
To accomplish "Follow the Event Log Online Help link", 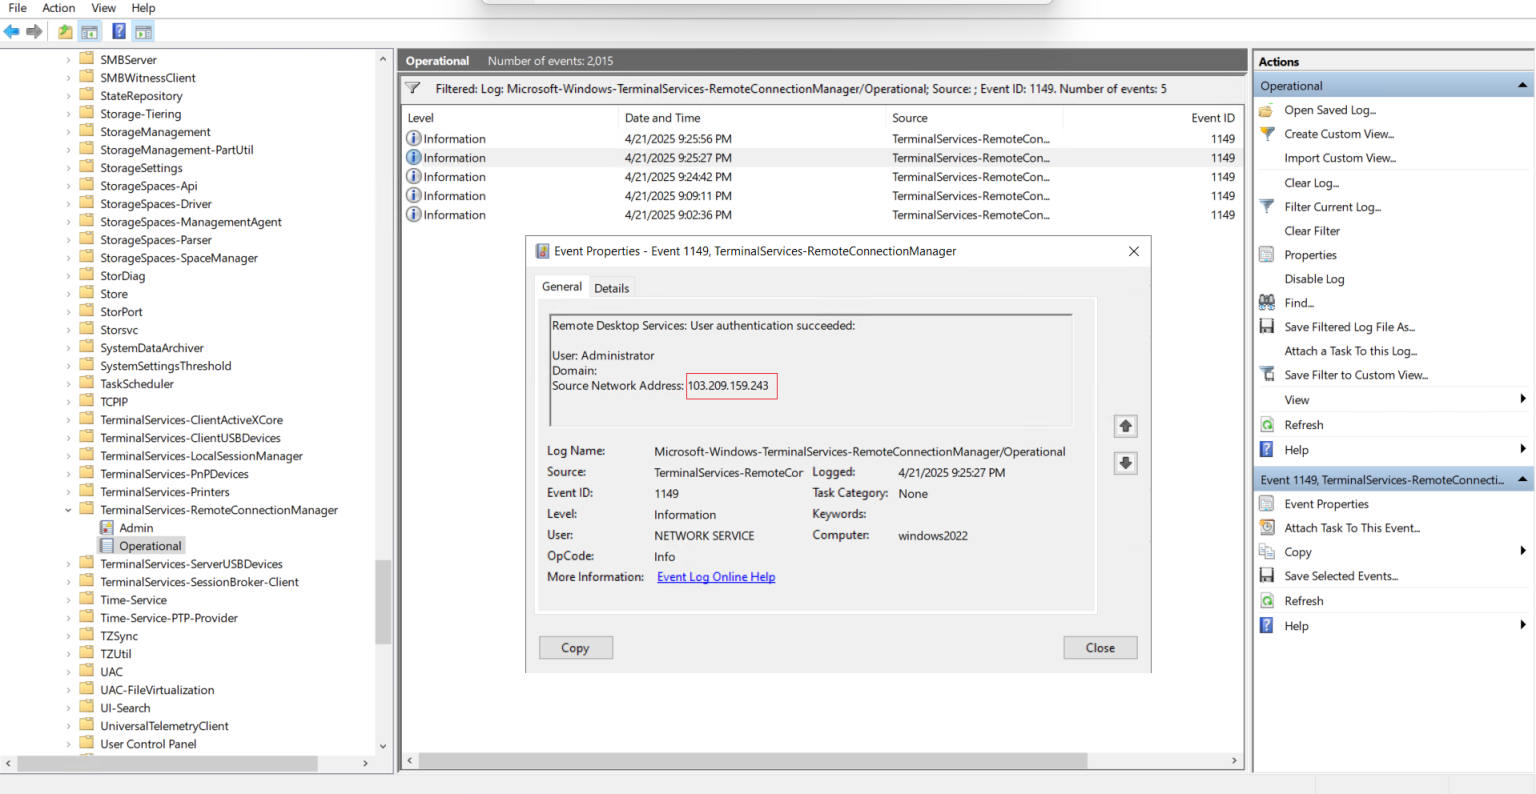I will click(715, 576).
